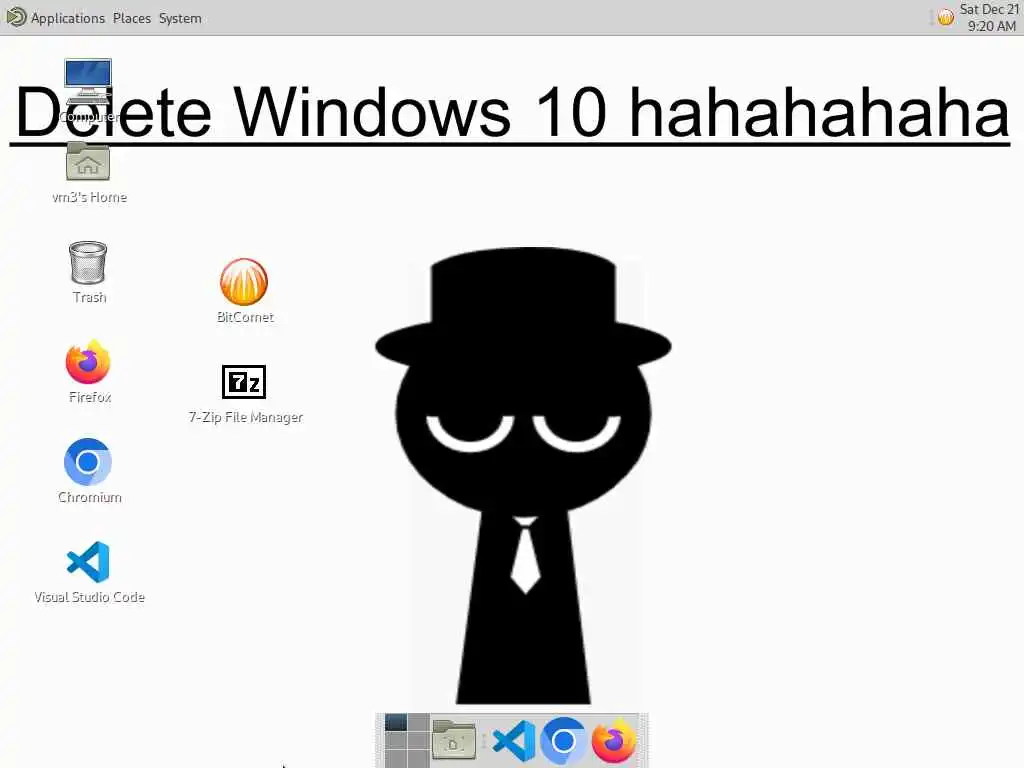1024x768 pixels.
Task: Click the MATE logo icon in panel
Action: [16, 17]
